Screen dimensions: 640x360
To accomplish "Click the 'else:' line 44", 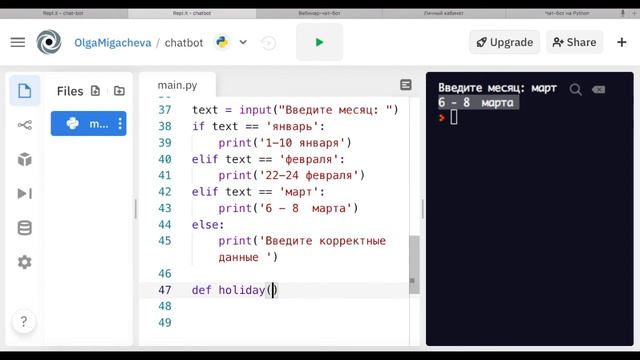I will [x=208, y=225].
